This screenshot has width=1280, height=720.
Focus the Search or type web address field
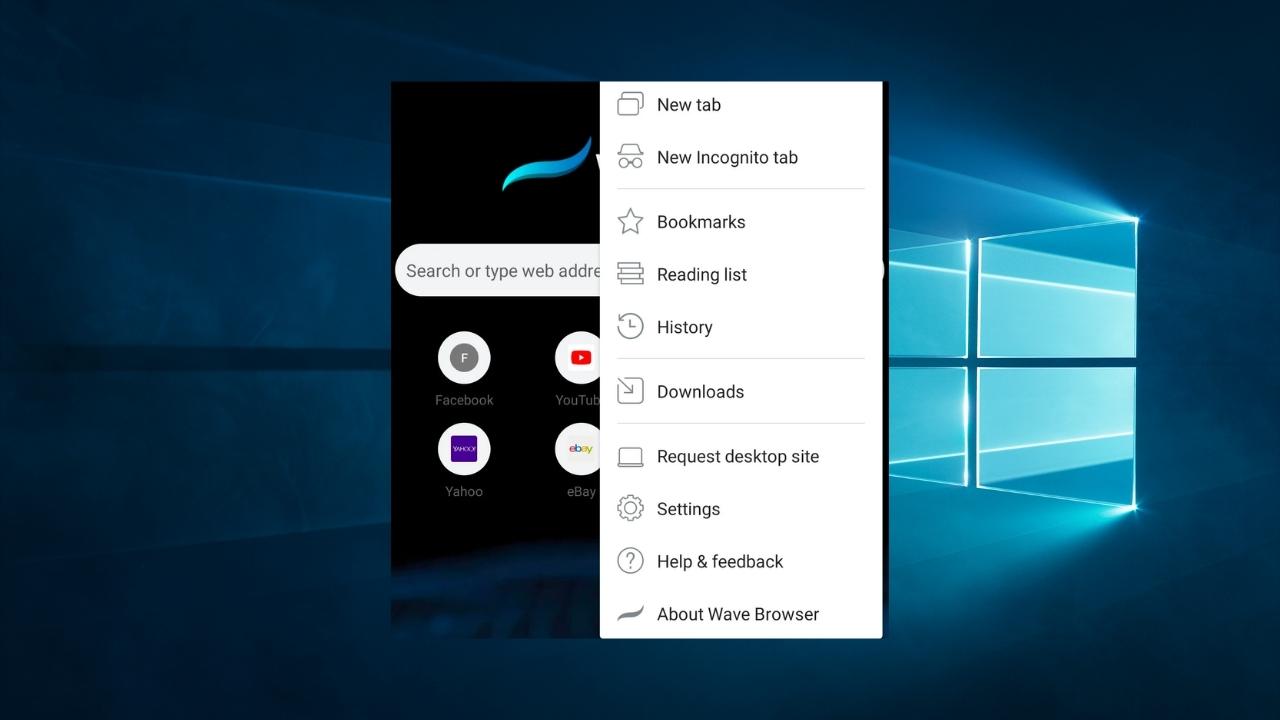coord(498,270)
